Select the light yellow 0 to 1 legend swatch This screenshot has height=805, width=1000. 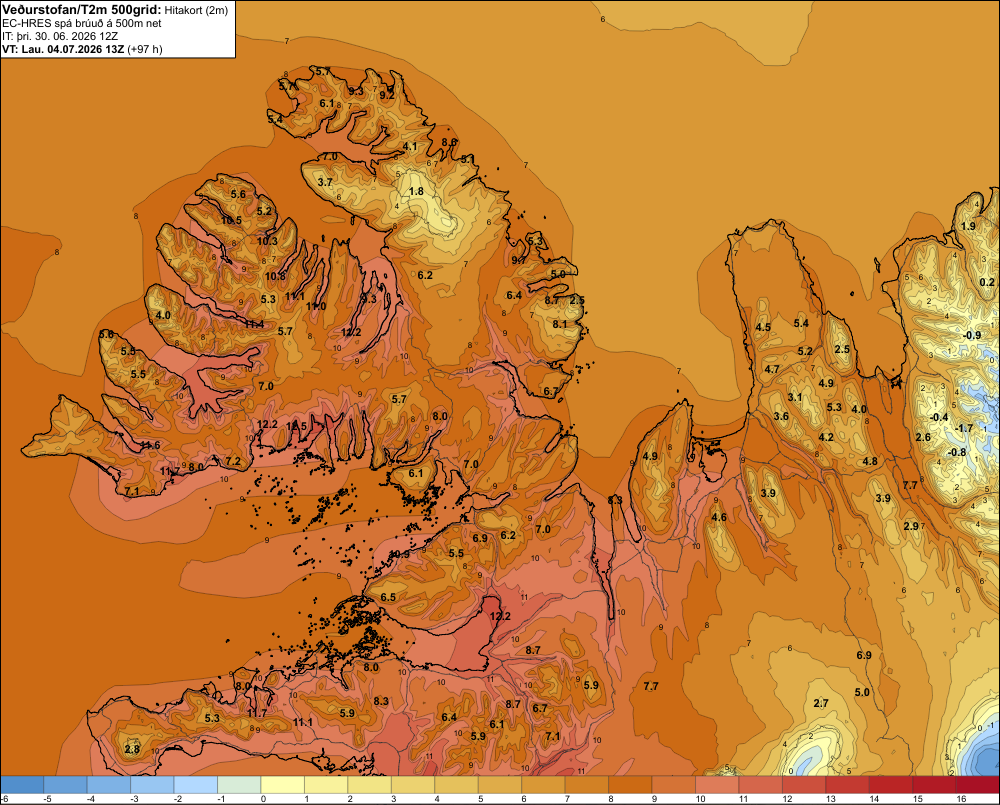(x=283, y=785)
